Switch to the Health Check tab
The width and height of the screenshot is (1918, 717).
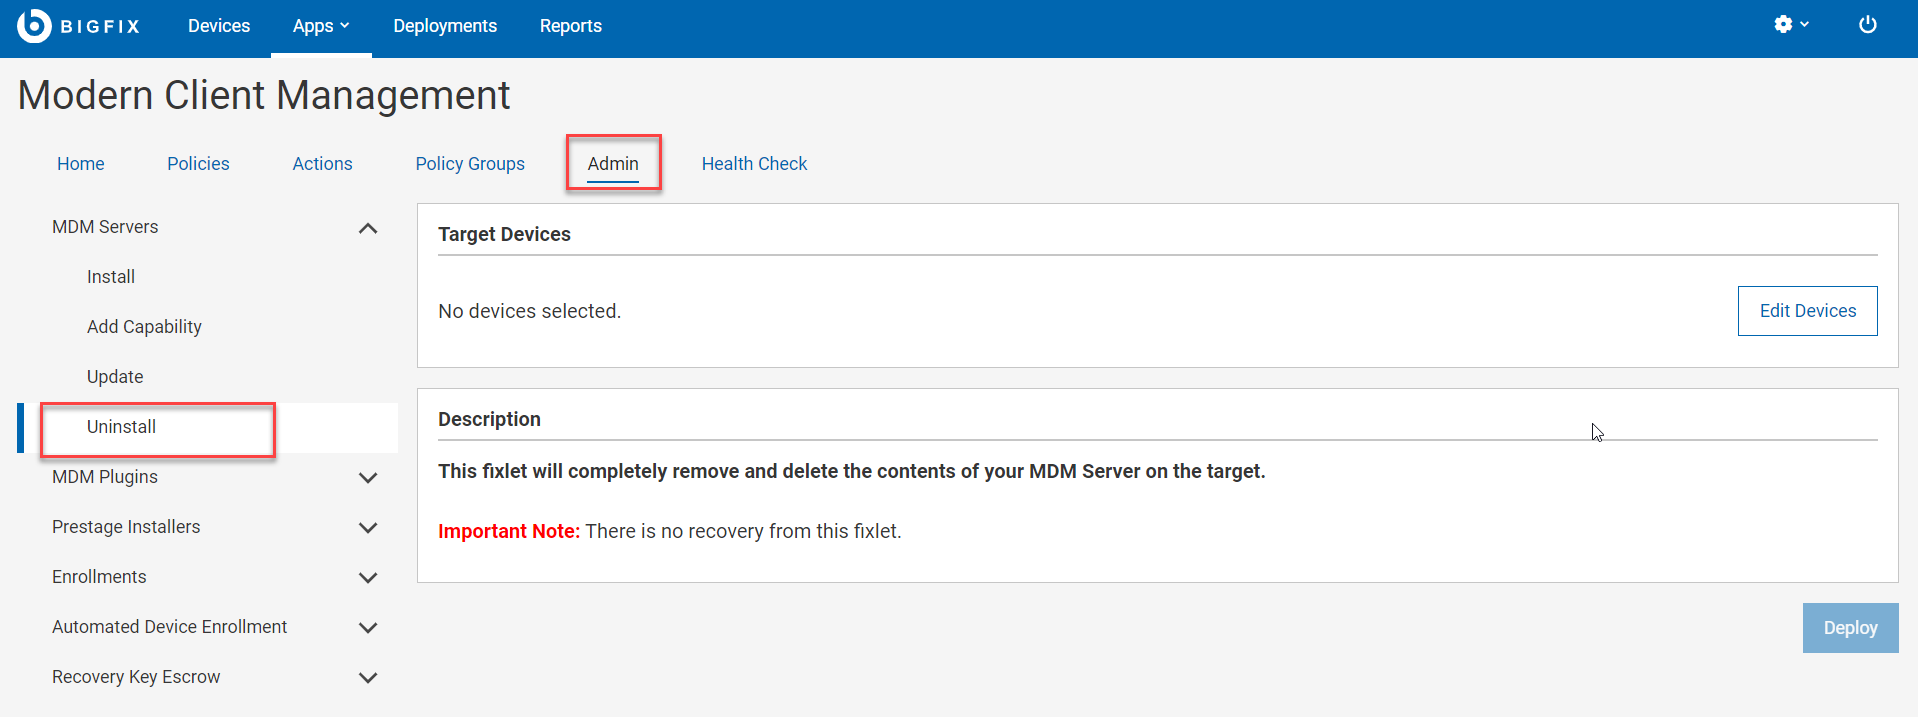tap(754, 164)
